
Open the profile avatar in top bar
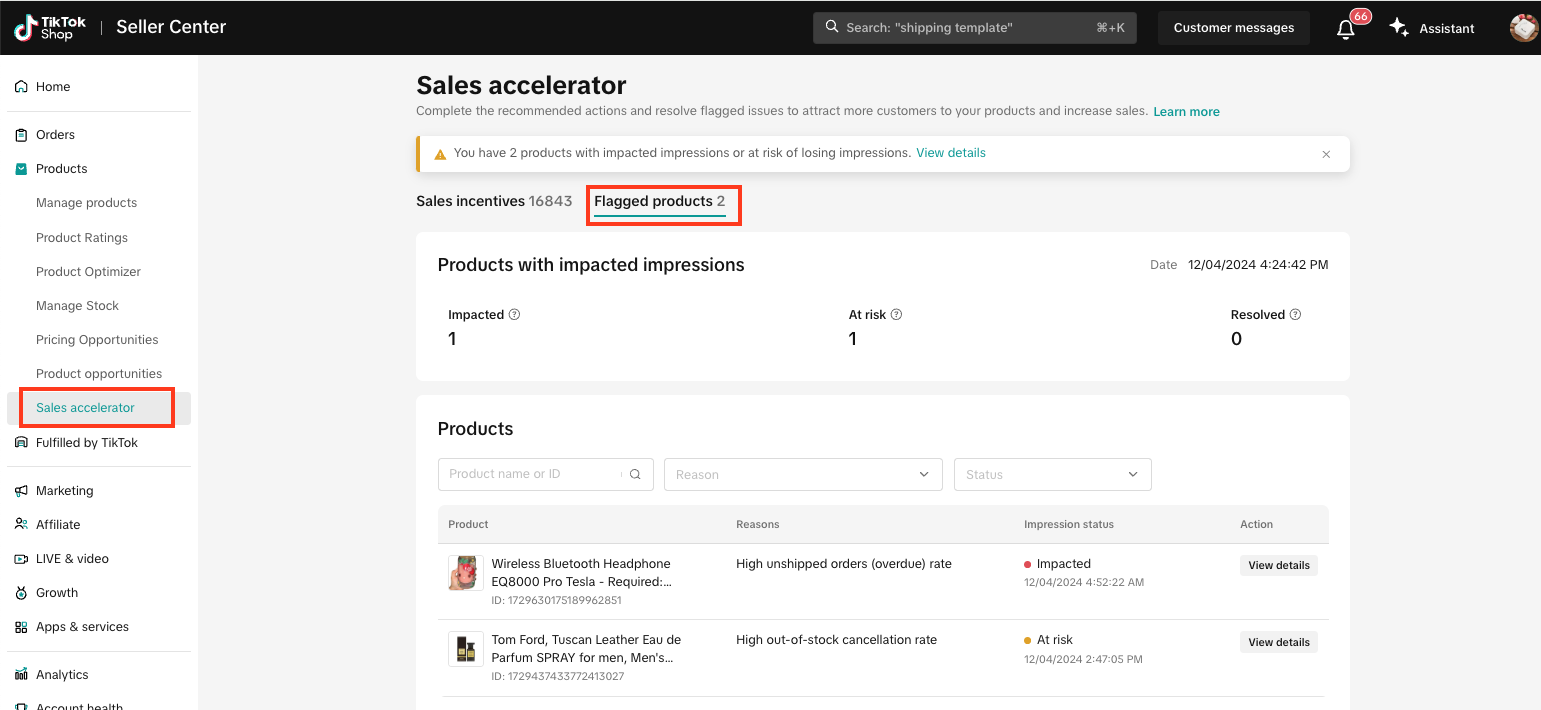[x=1523, y=28]
